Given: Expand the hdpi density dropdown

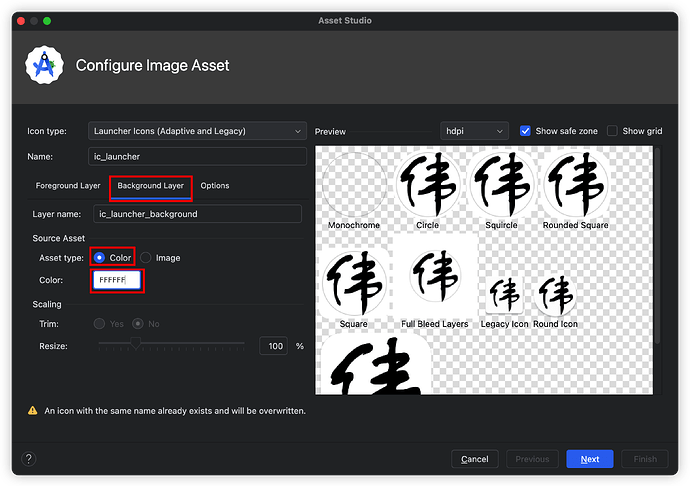Looking at the screenshot, I should [x=474, y=131].
